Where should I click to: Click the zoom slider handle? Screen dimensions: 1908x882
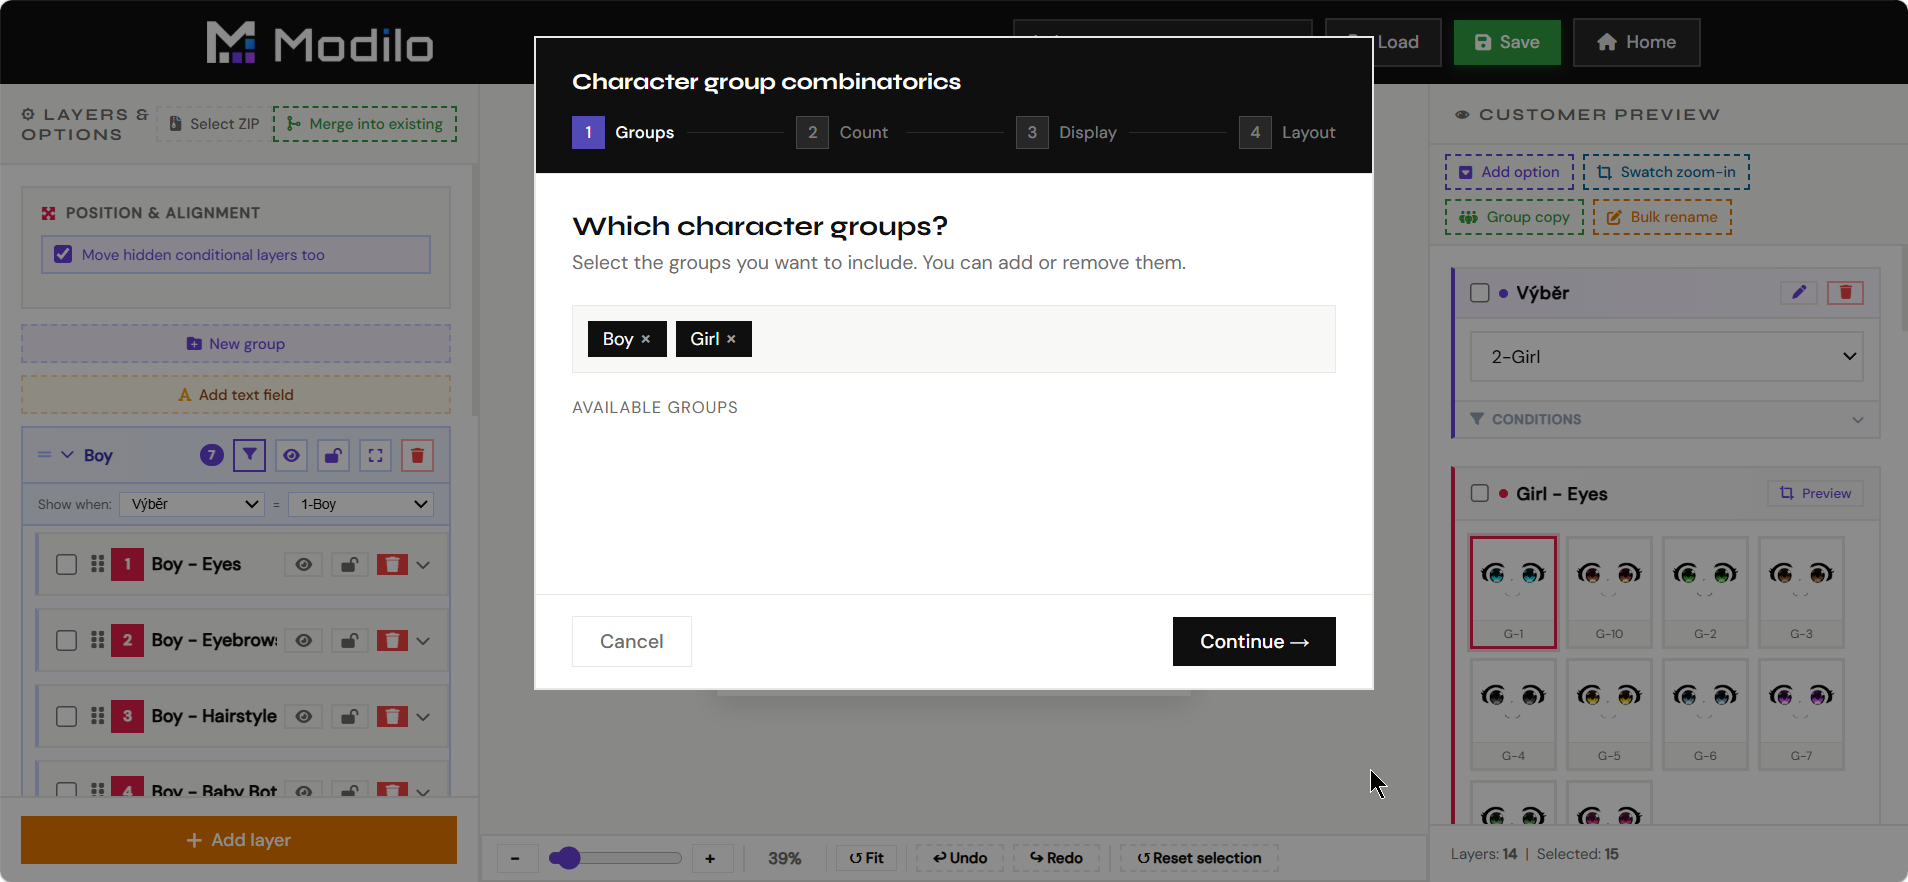click(567, 858)
